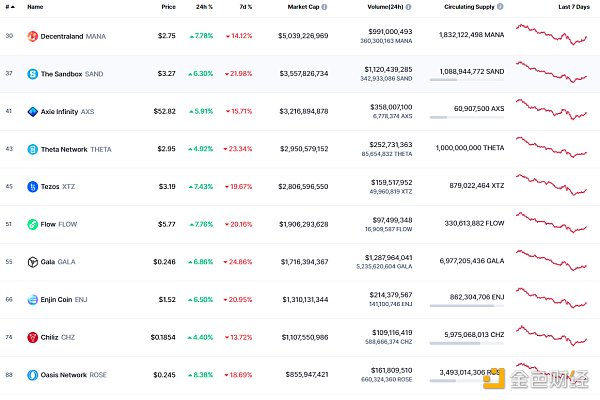Image resolution: width=600 pixels, height=400 pixels.
Task: Open The Sandbox SAND coin page
Action: tap(72, 74)
